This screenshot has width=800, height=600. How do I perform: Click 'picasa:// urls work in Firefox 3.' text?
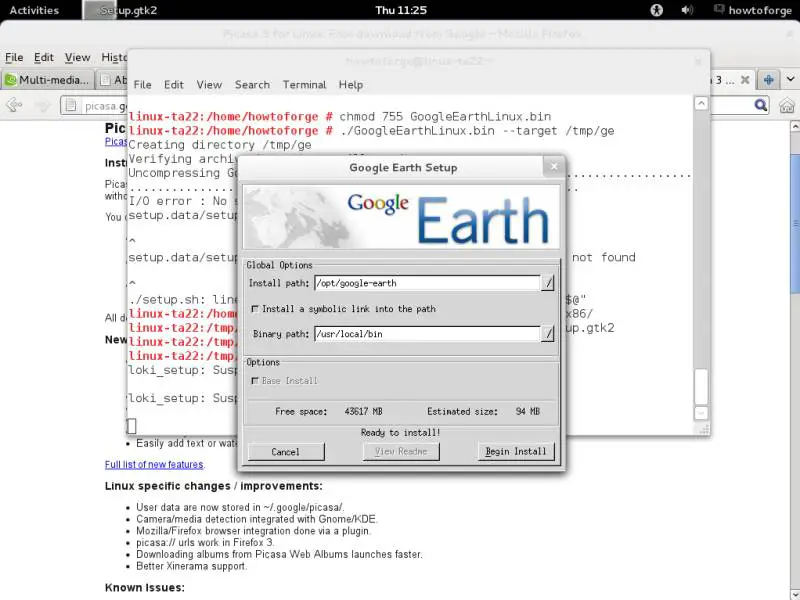coord(205,542)
